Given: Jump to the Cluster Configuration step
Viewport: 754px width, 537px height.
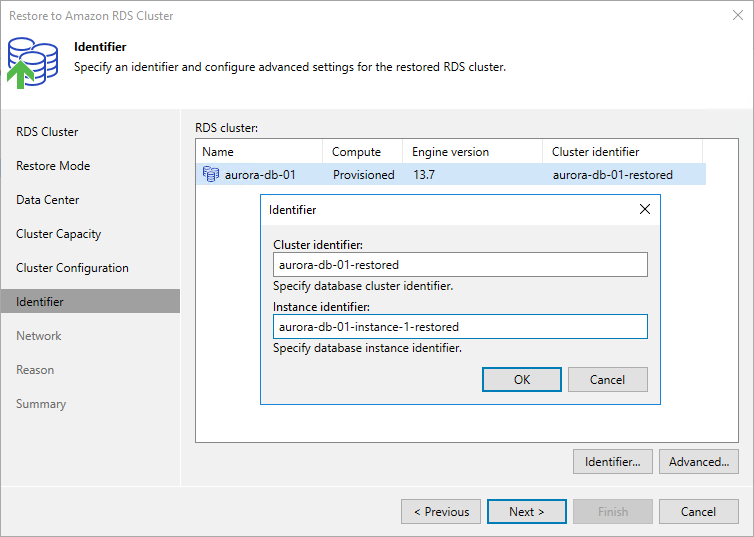Looking at the screenshot, I should [x=72, y=268].
